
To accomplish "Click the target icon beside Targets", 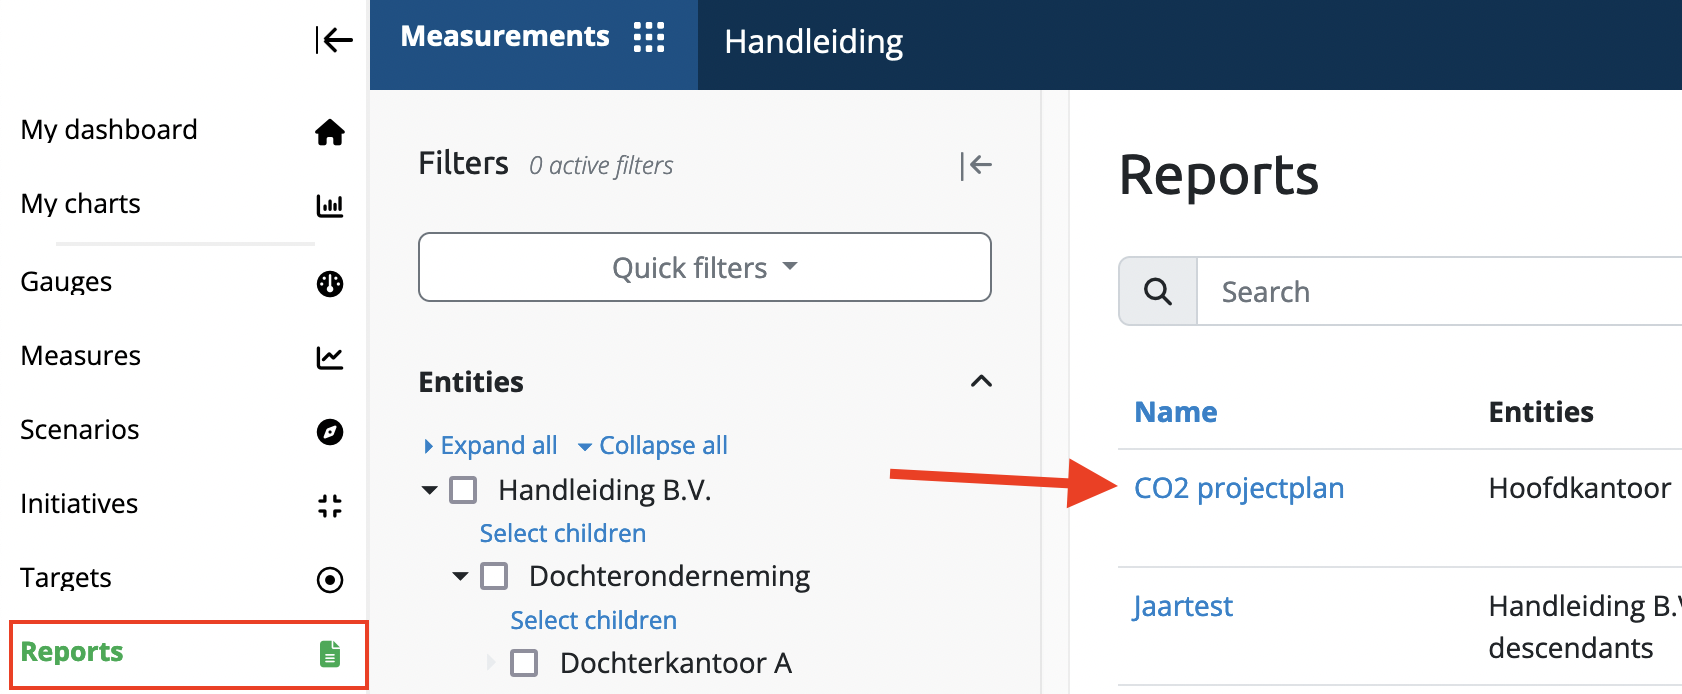I will click(330, 580).
